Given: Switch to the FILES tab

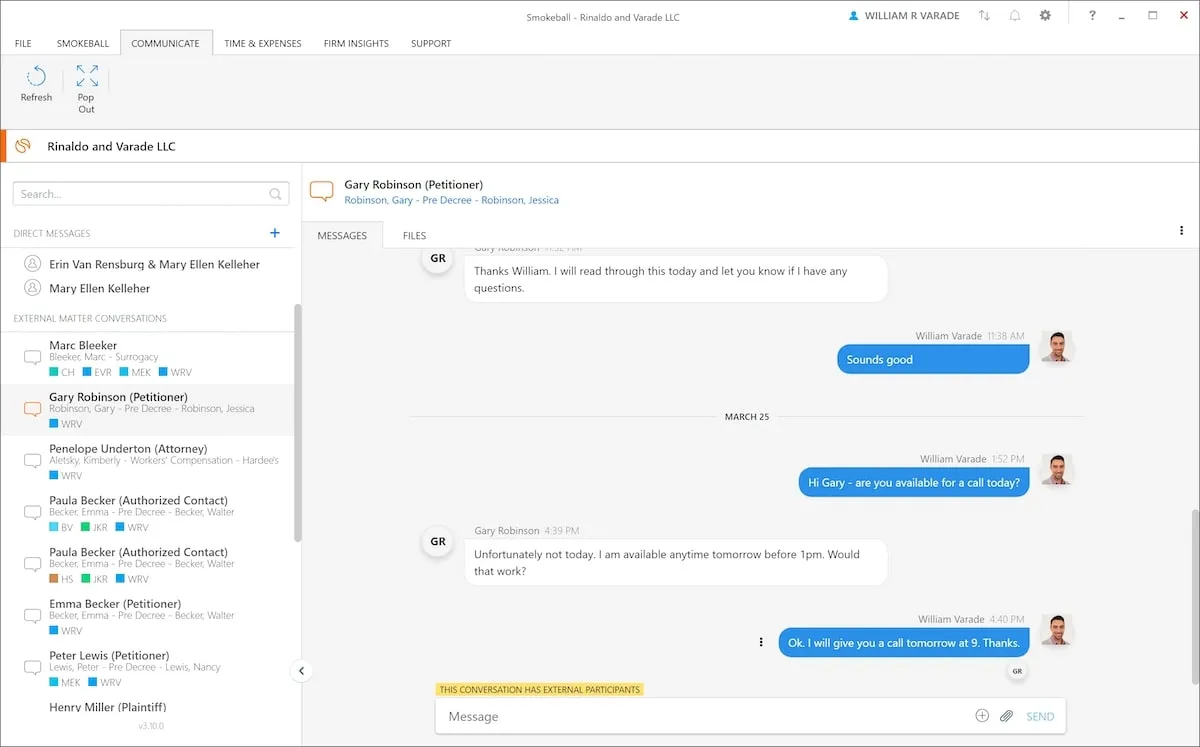Looking at the screenshot, I should click(x=415, y=236).
